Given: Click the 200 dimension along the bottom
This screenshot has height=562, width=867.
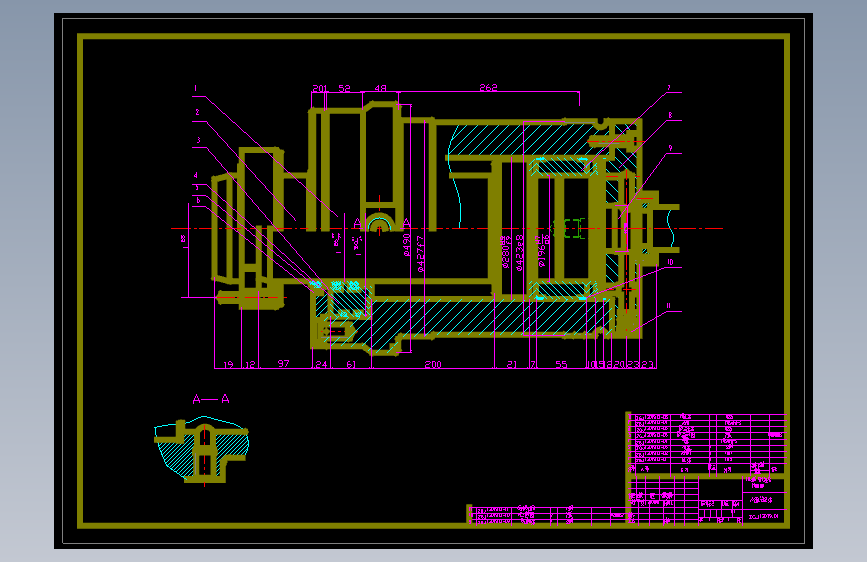Looking at the screenshot, I should click(x=433, y=364).
